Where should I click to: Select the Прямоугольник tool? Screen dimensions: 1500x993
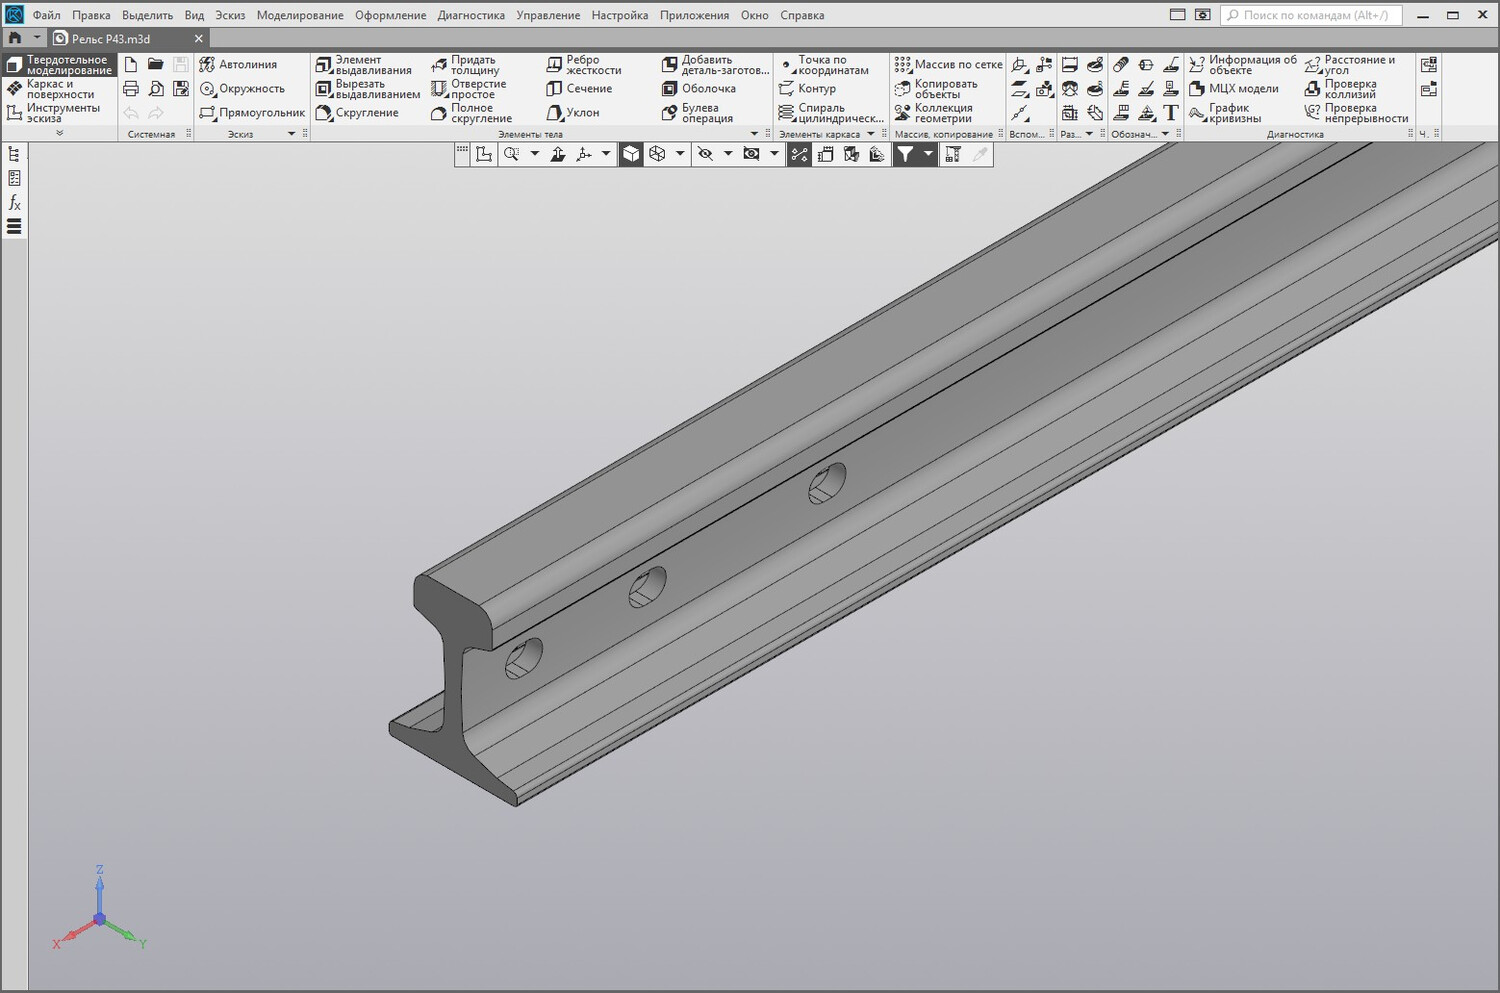click(x=252, y=113)
